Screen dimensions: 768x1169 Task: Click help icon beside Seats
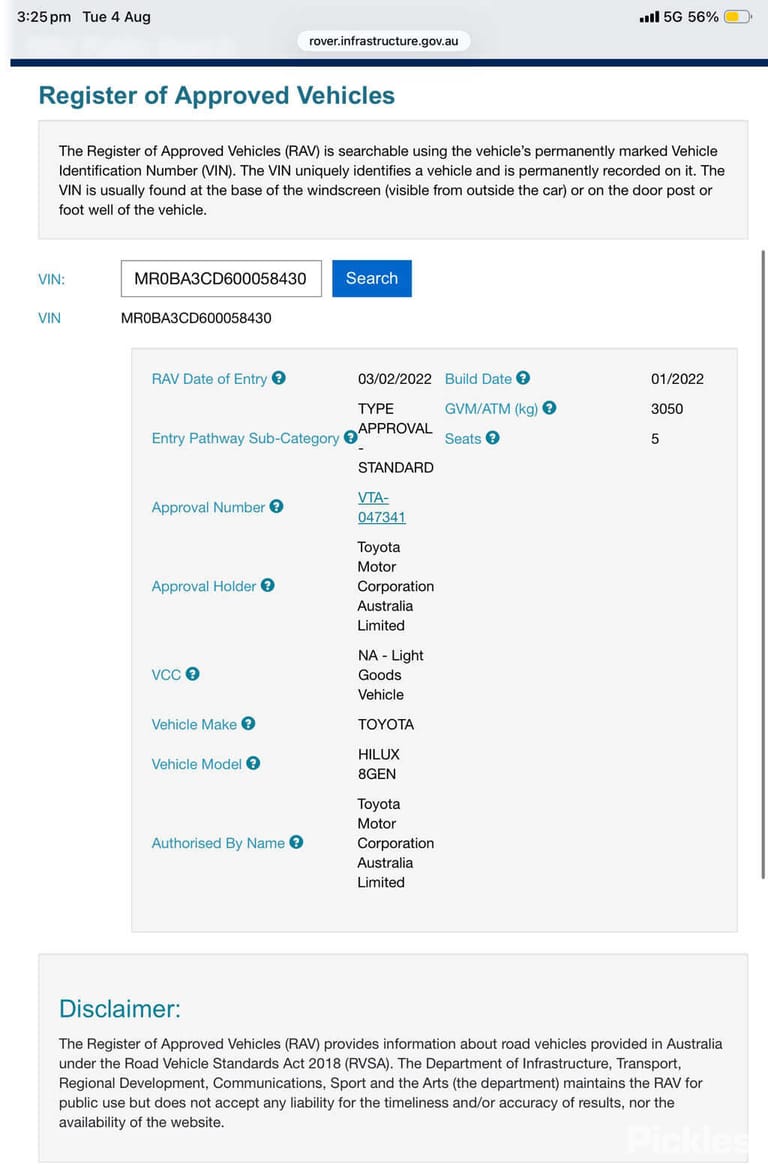pyautogui.click(x=493, y=438)
